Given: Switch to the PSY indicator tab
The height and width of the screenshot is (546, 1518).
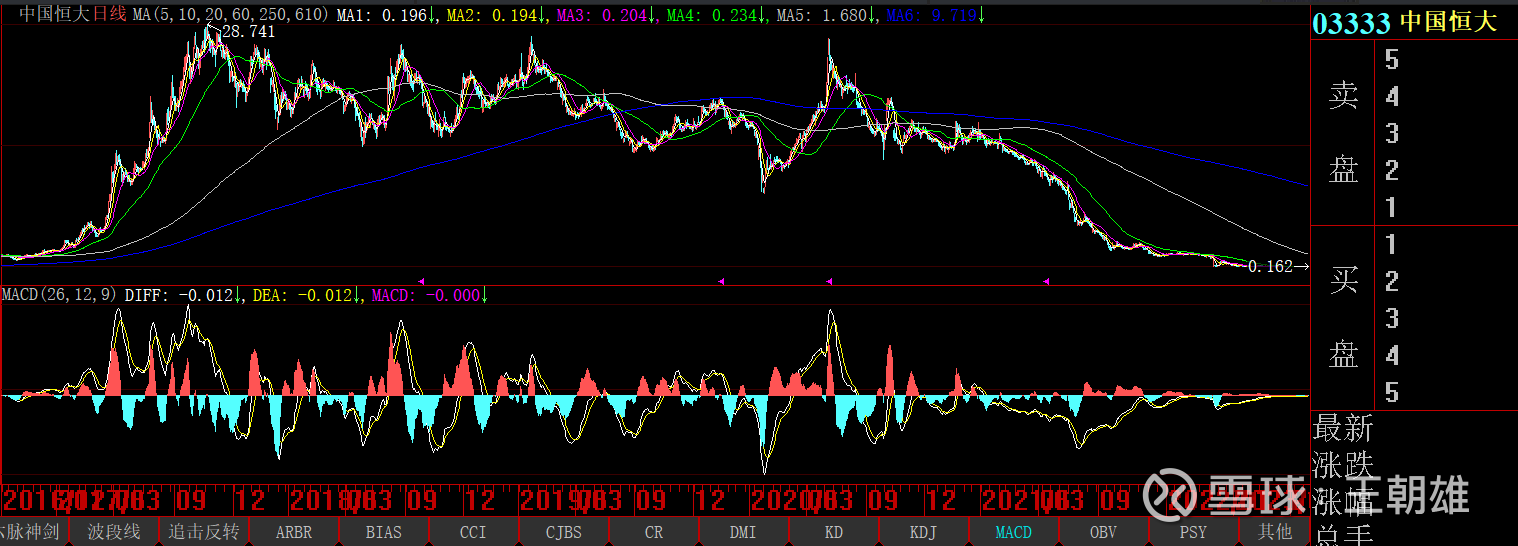Looking at the screenshot, I should 1194,532.
